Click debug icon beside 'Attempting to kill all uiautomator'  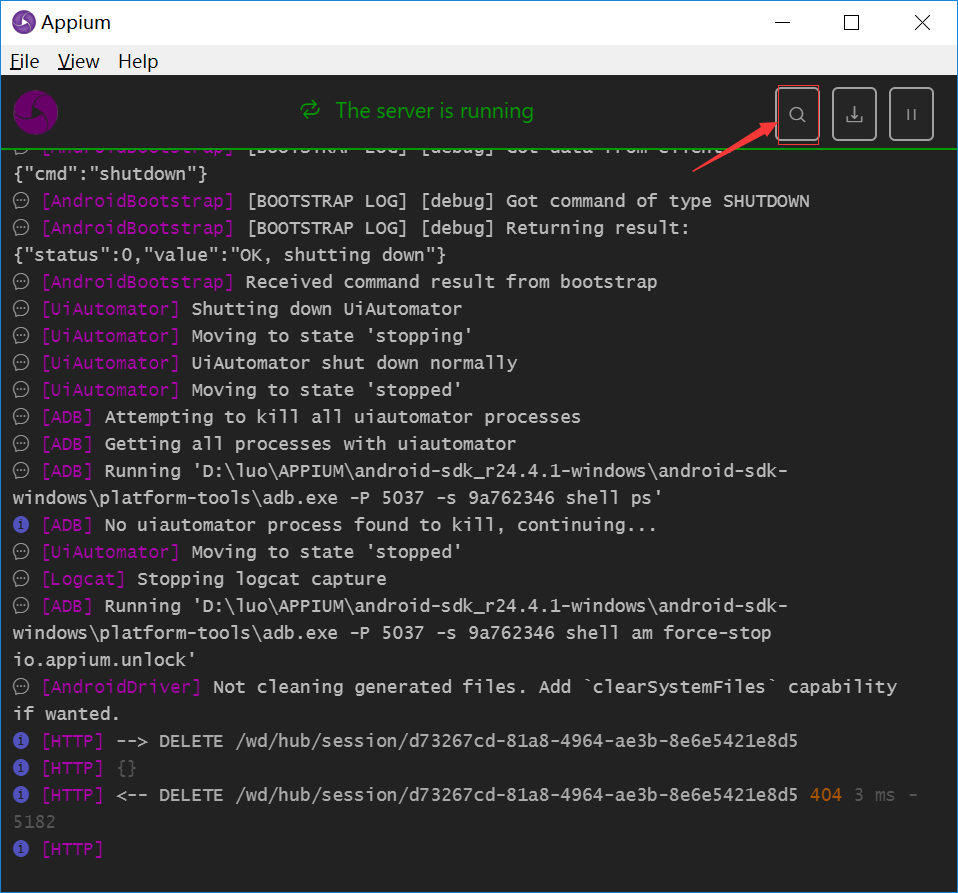coord(21,417)
